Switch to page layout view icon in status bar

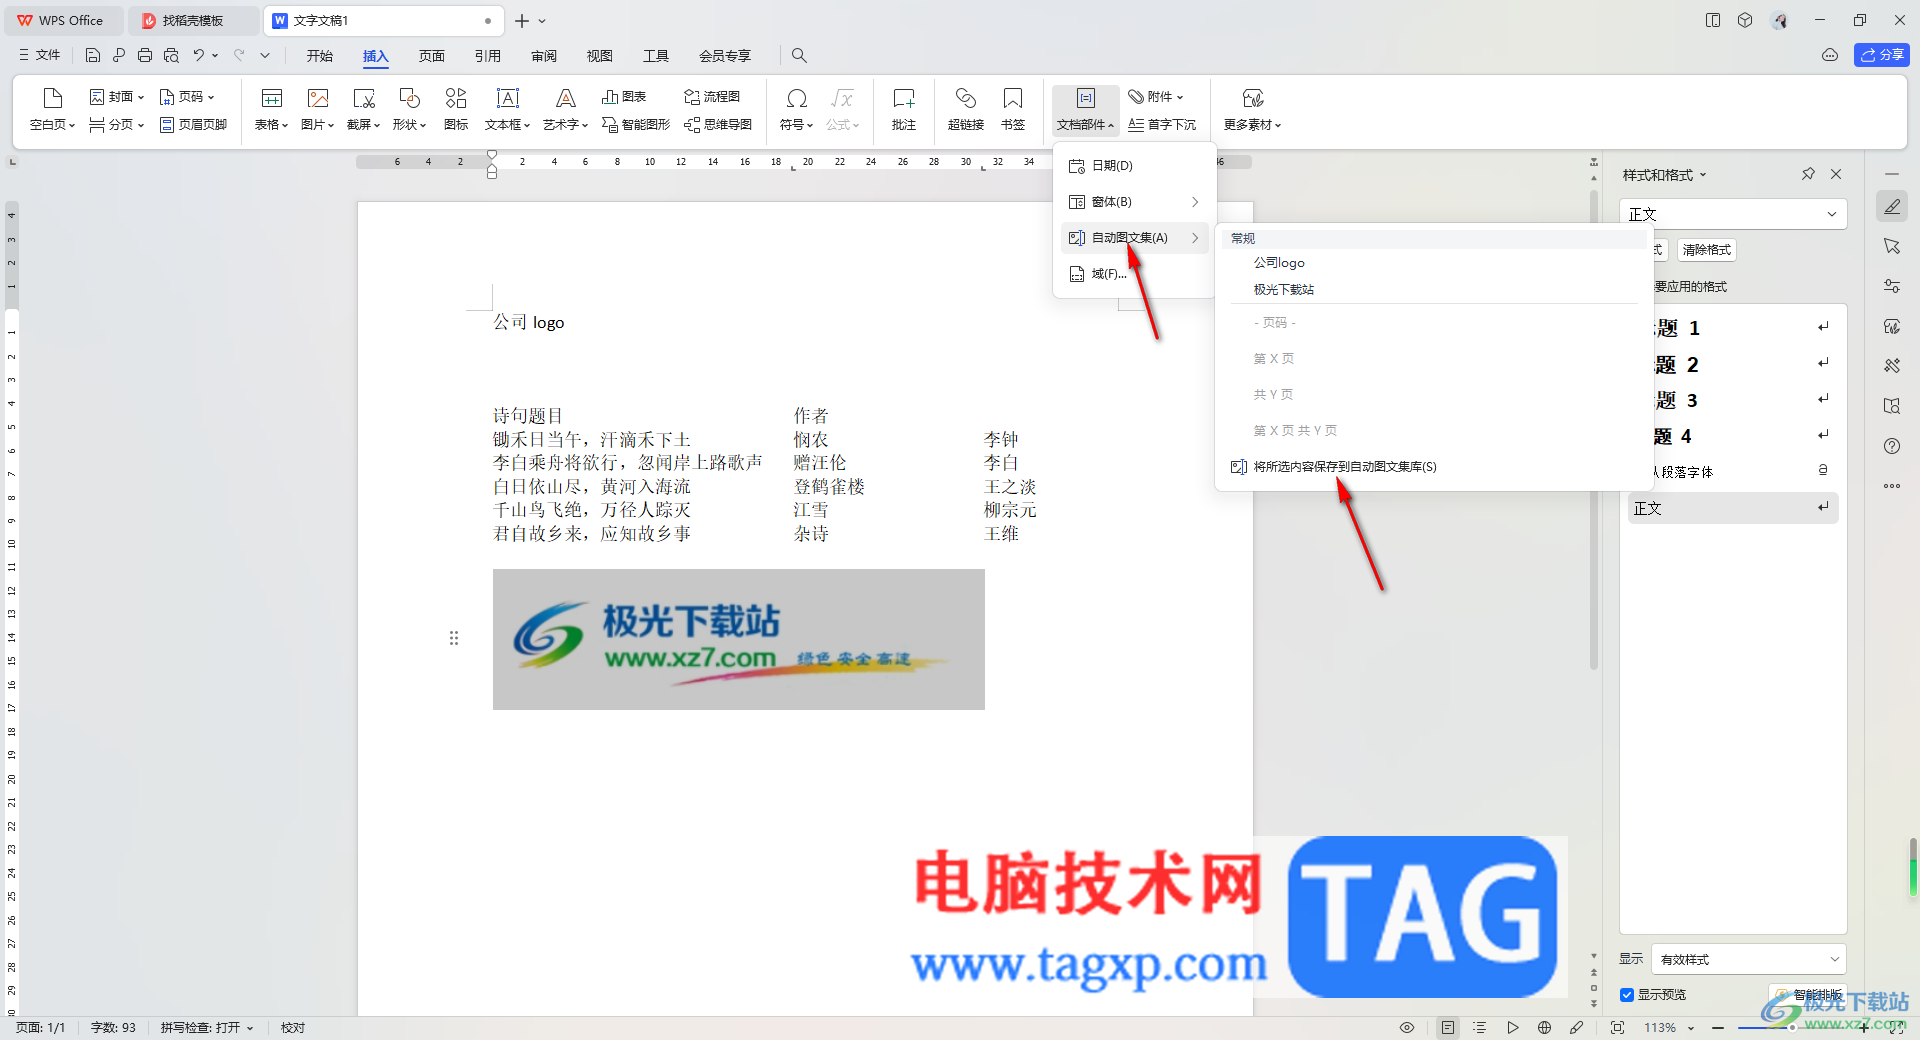coord(1447,1028)
